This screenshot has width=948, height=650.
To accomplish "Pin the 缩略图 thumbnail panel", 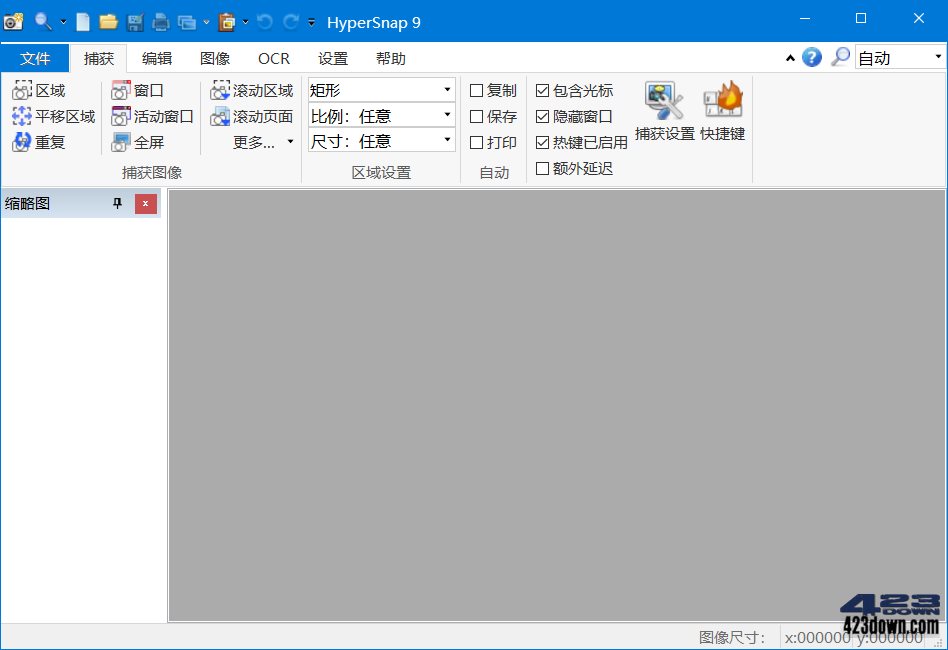I will pos(117,204).
